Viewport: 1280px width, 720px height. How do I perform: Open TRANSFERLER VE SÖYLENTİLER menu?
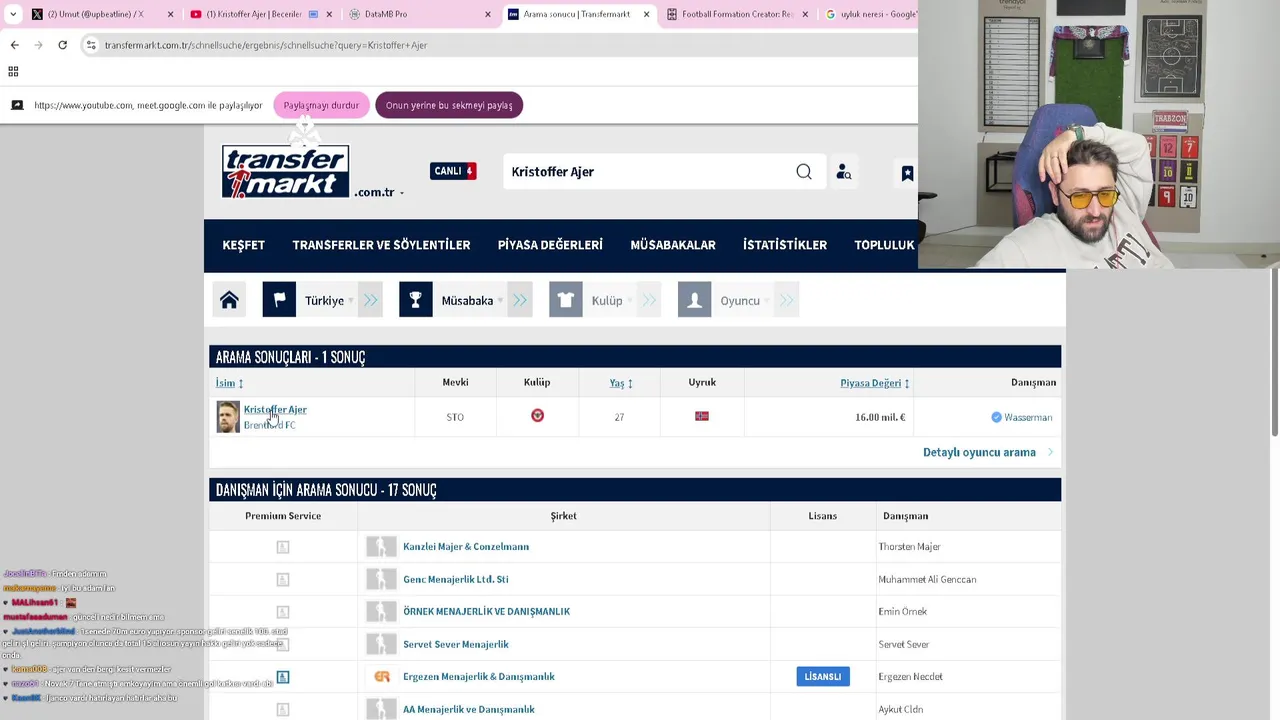(381, 245)
